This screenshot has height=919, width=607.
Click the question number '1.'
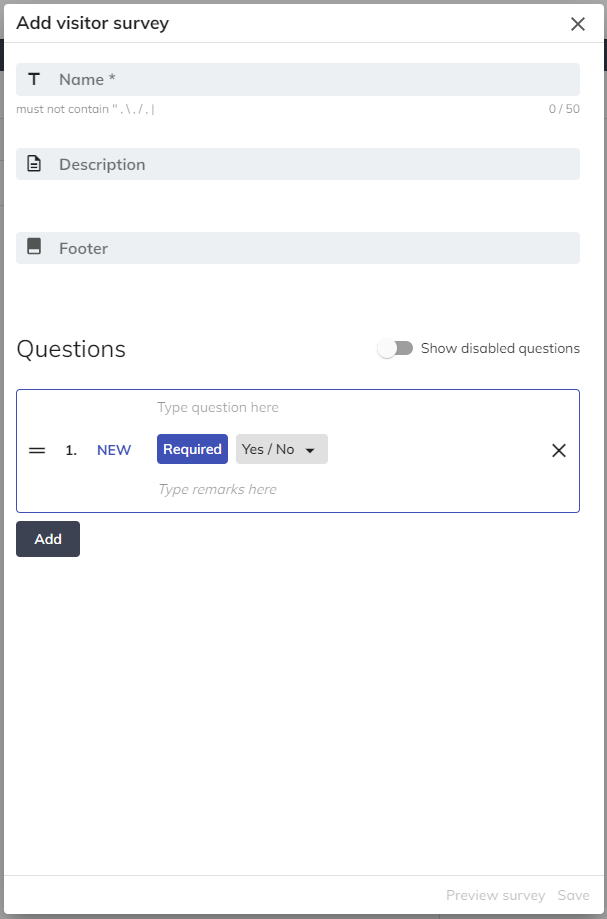point(71,450)
